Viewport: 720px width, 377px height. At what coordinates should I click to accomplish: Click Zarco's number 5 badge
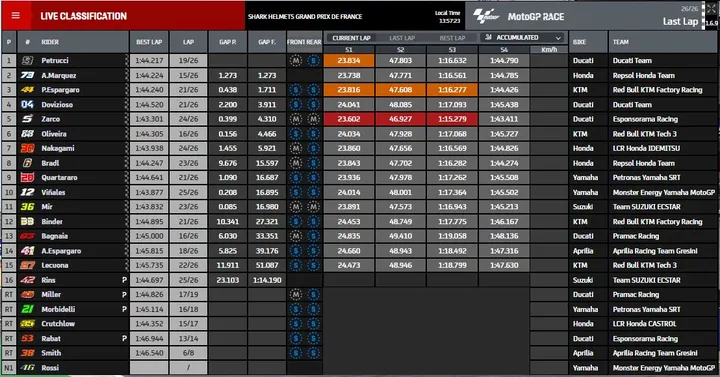(28, 119)
